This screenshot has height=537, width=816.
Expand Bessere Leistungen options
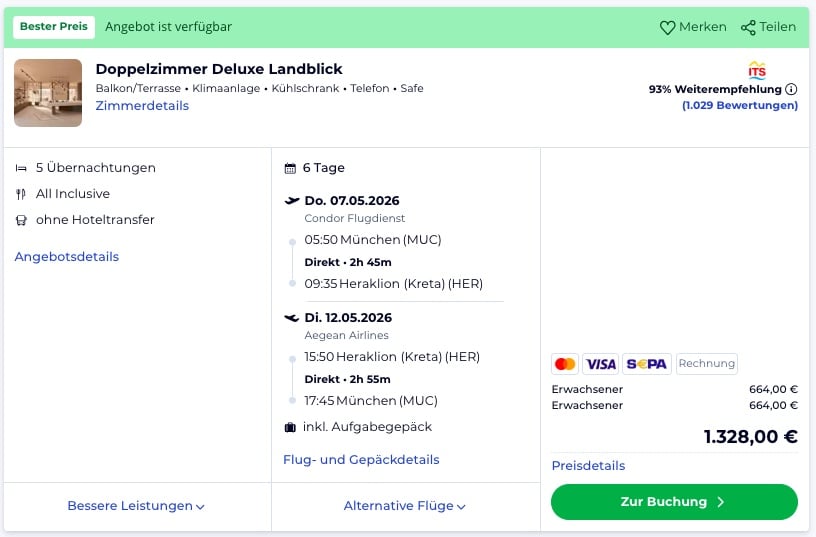click(x=136, y=506)
